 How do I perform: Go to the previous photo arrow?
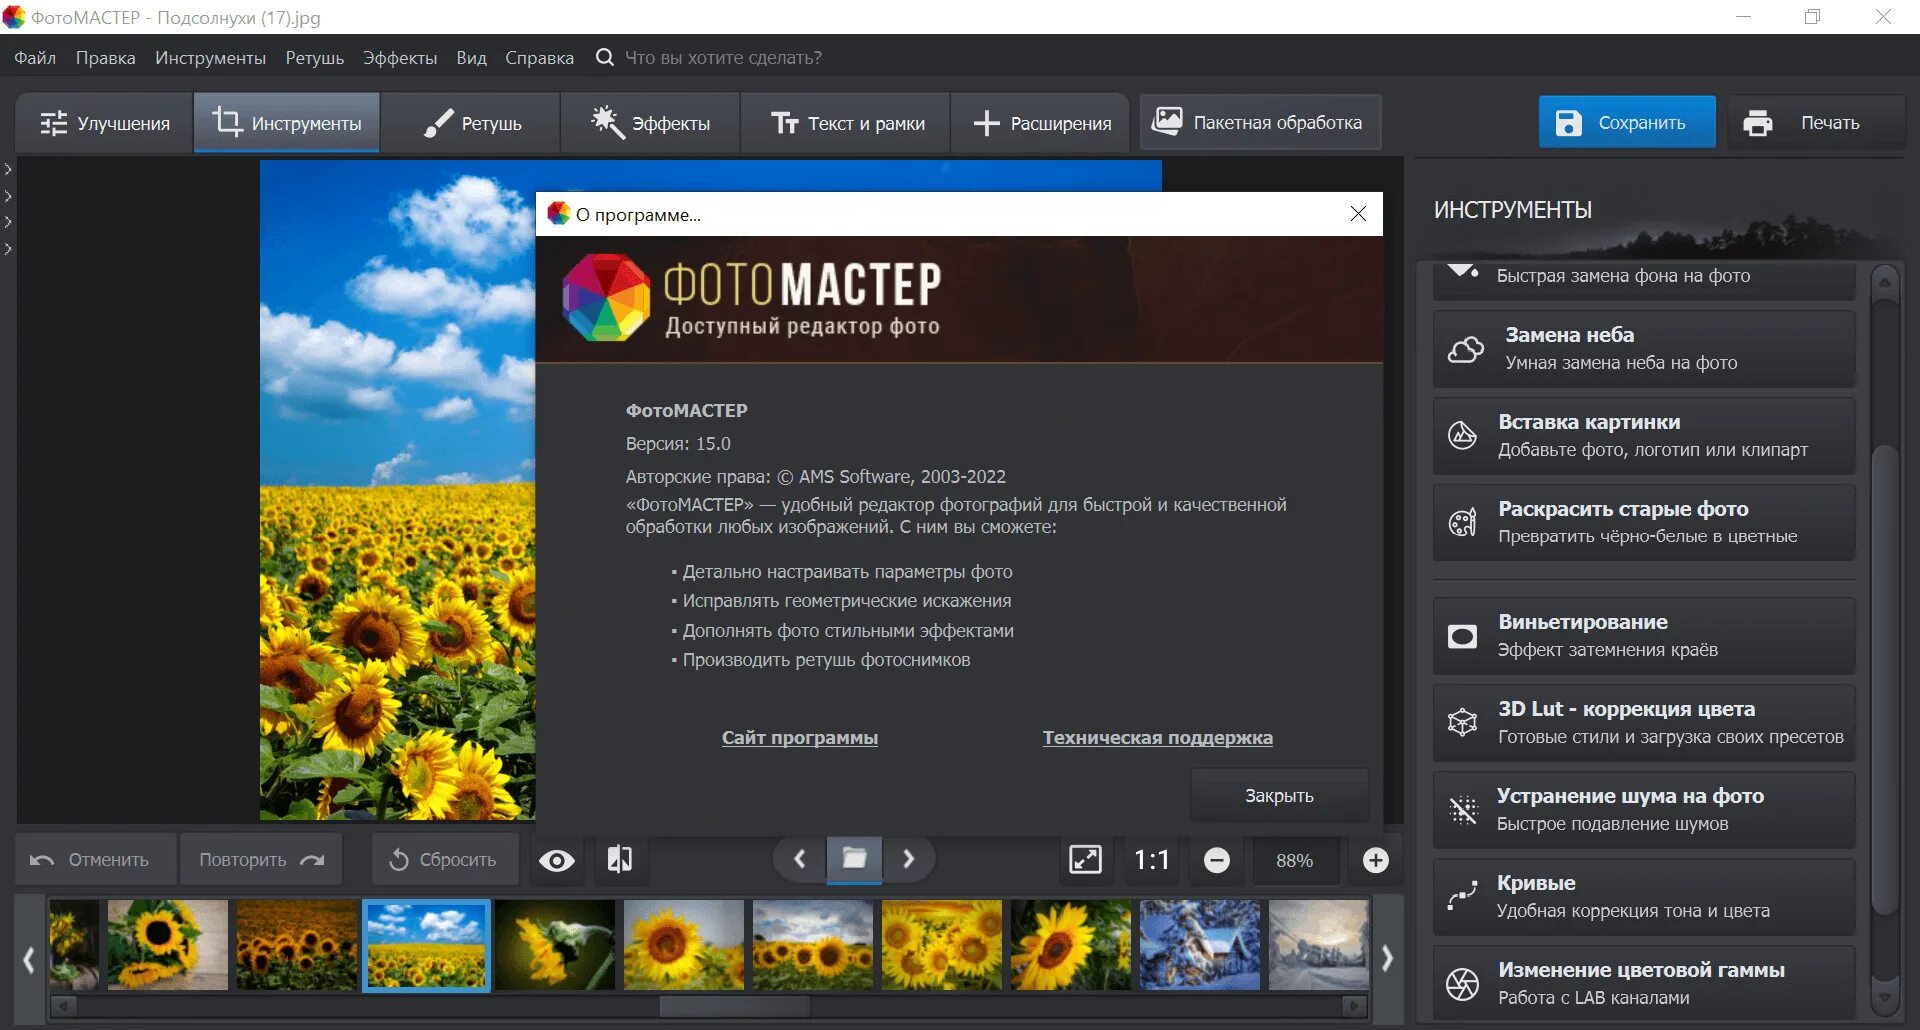tap(799, 859)
